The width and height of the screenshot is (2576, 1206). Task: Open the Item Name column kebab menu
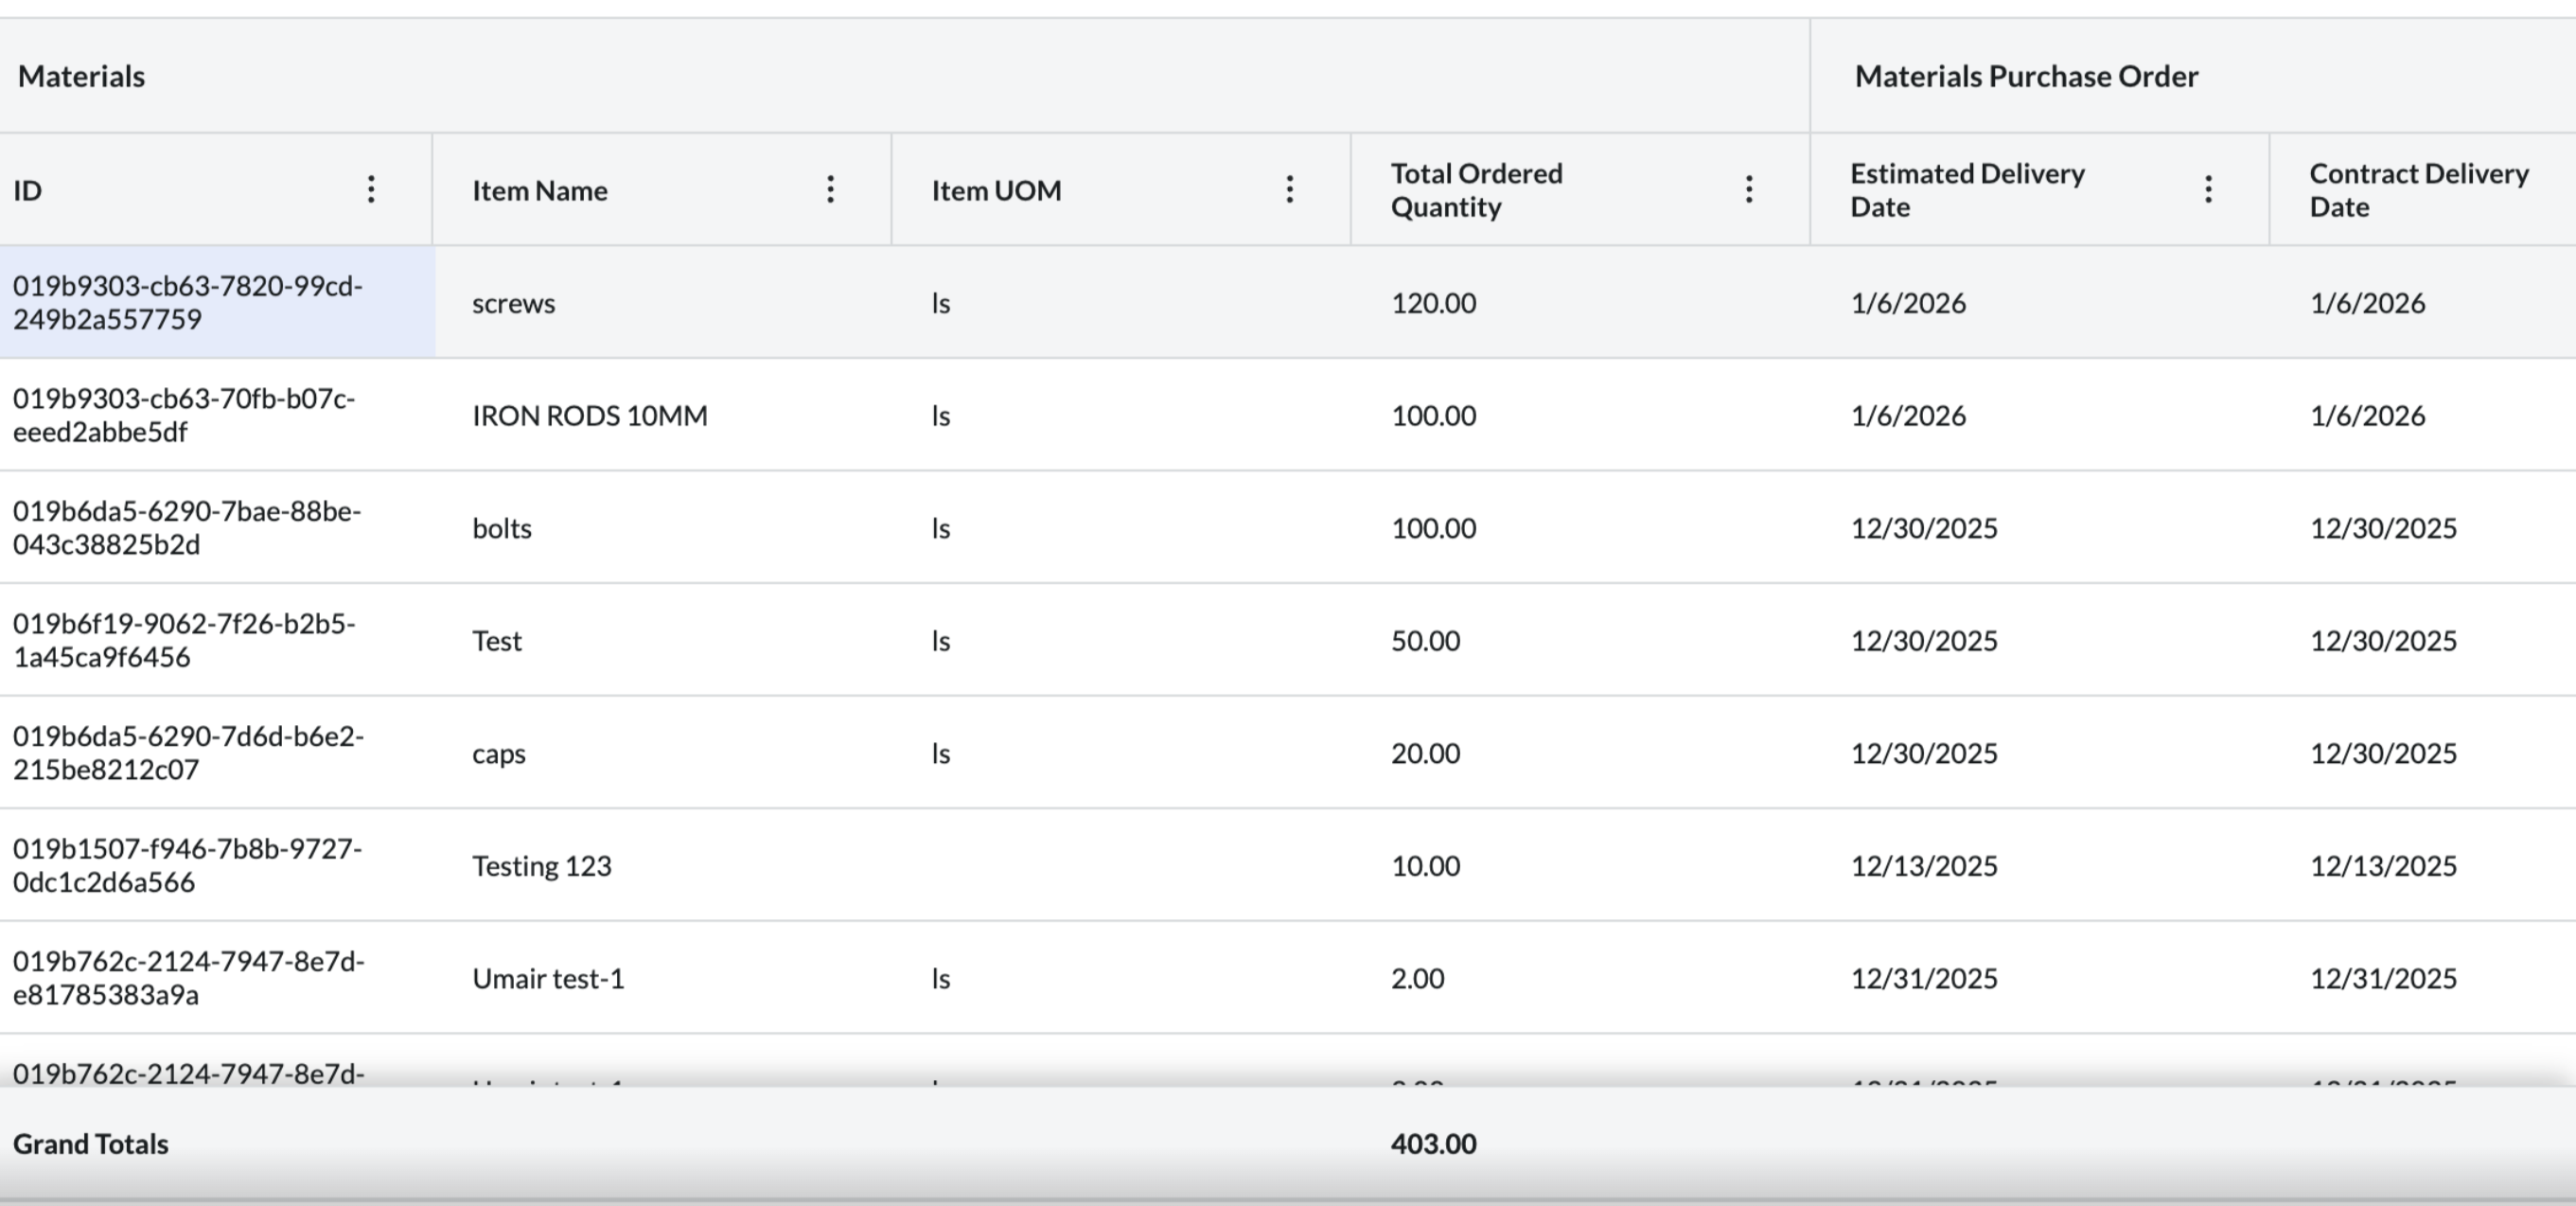point(830,189)
